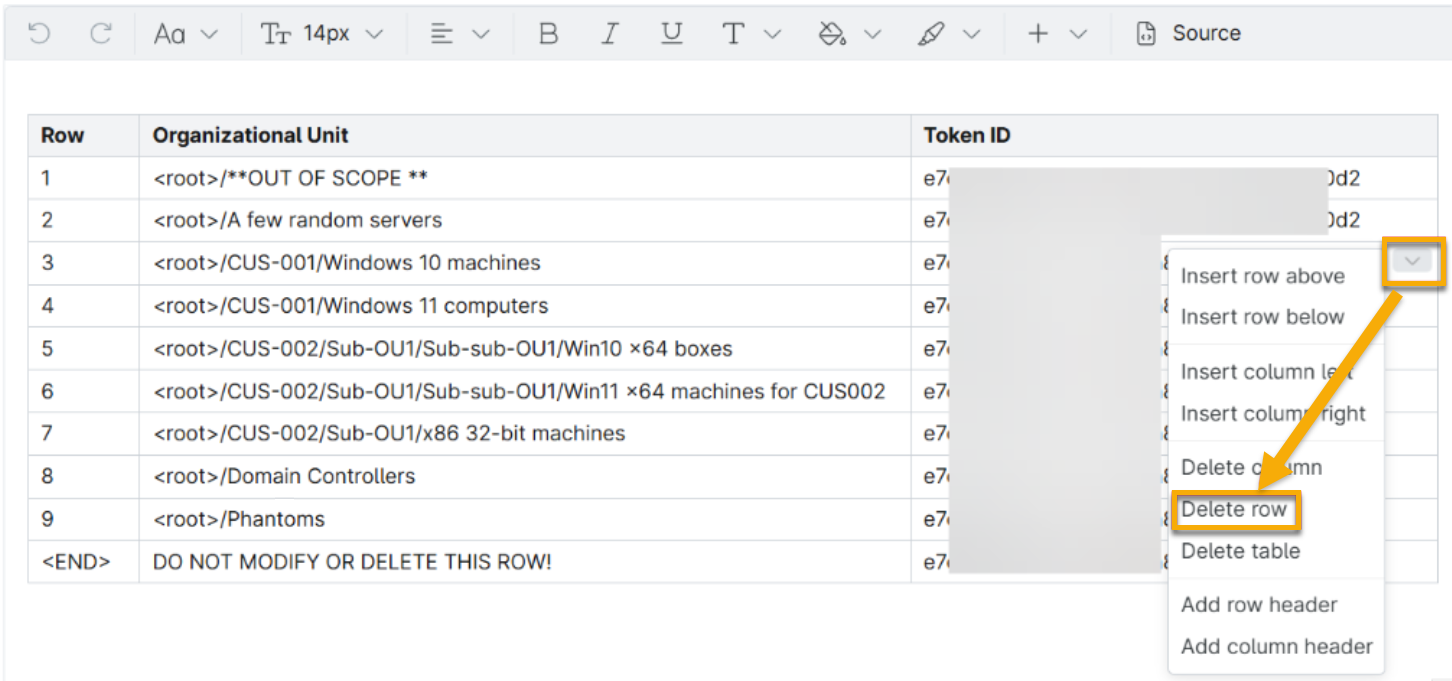Image resolution: width=1452 pixels, height=681 pixels.
Task: Switch to Source view
Action: [1189, 34]
